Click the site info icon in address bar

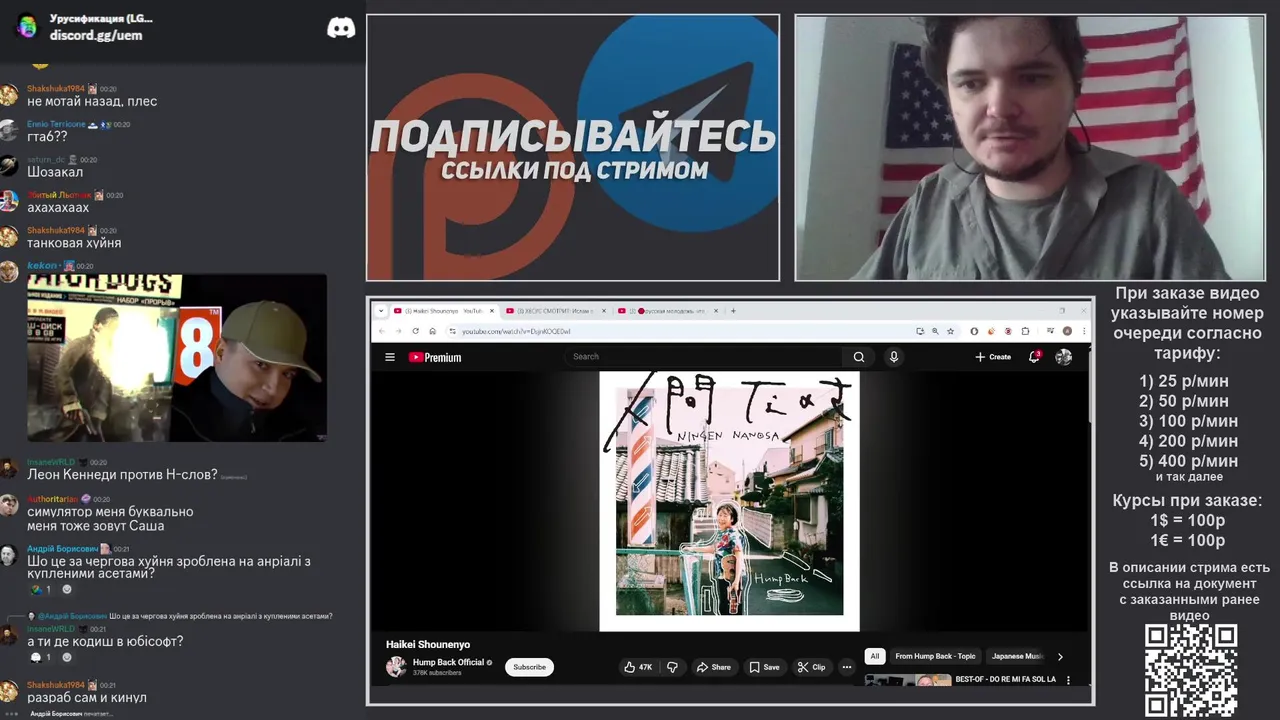pos(452,331)
